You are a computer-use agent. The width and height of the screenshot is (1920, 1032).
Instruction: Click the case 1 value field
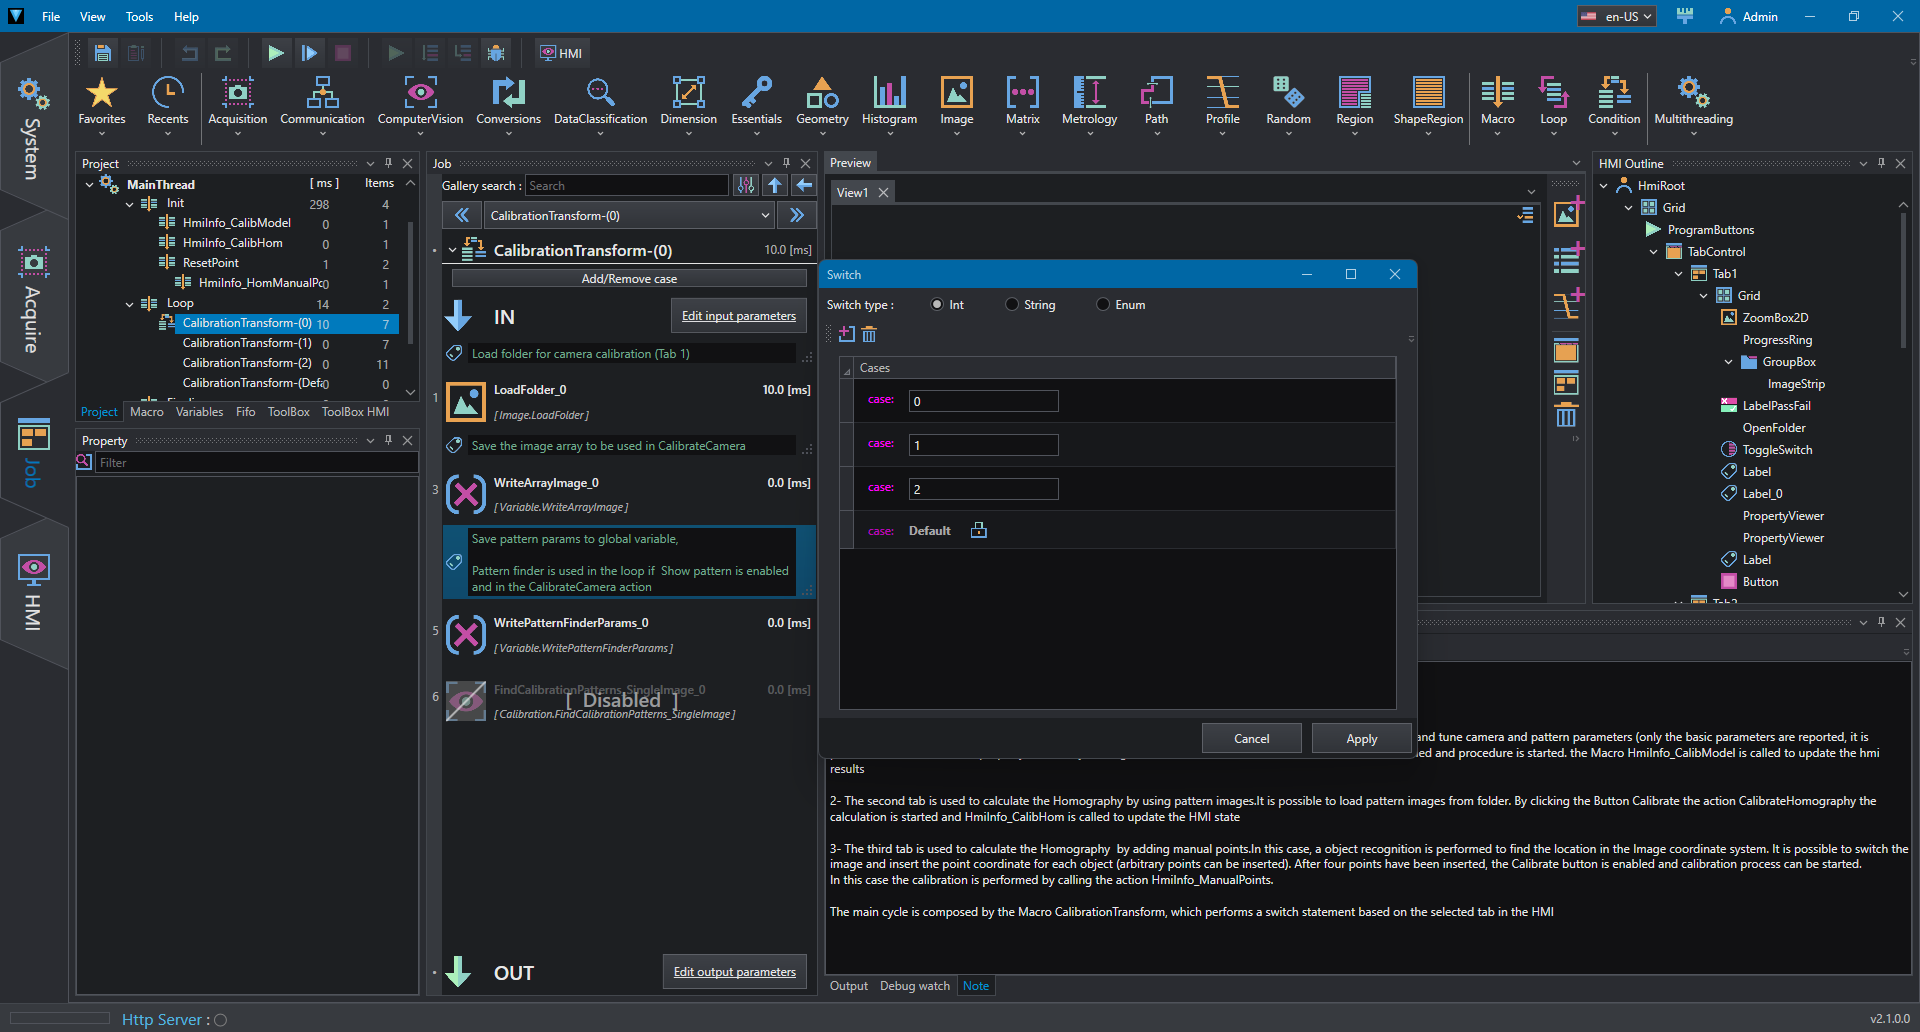983,445
